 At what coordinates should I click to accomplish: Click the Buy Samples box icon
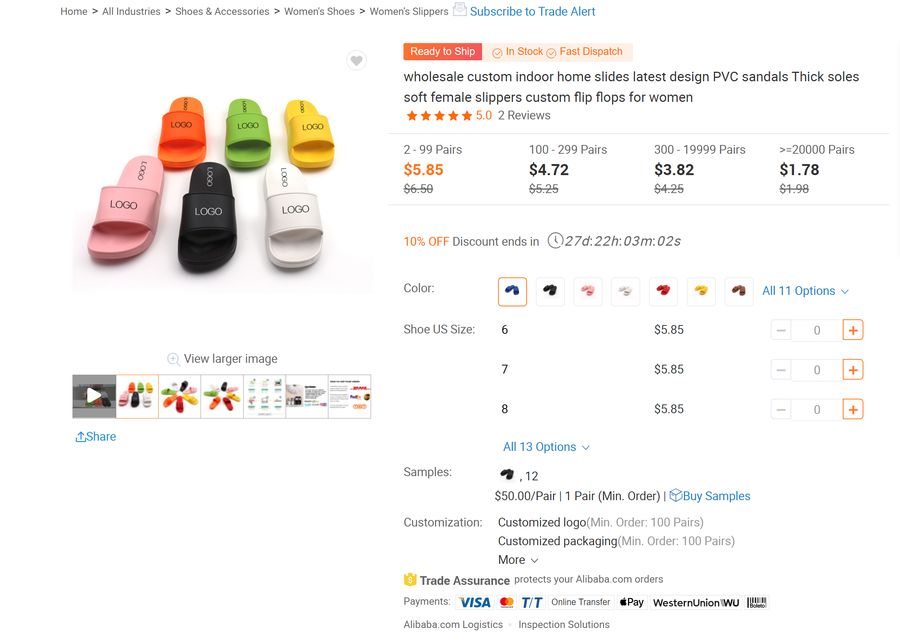pos(676,495)
